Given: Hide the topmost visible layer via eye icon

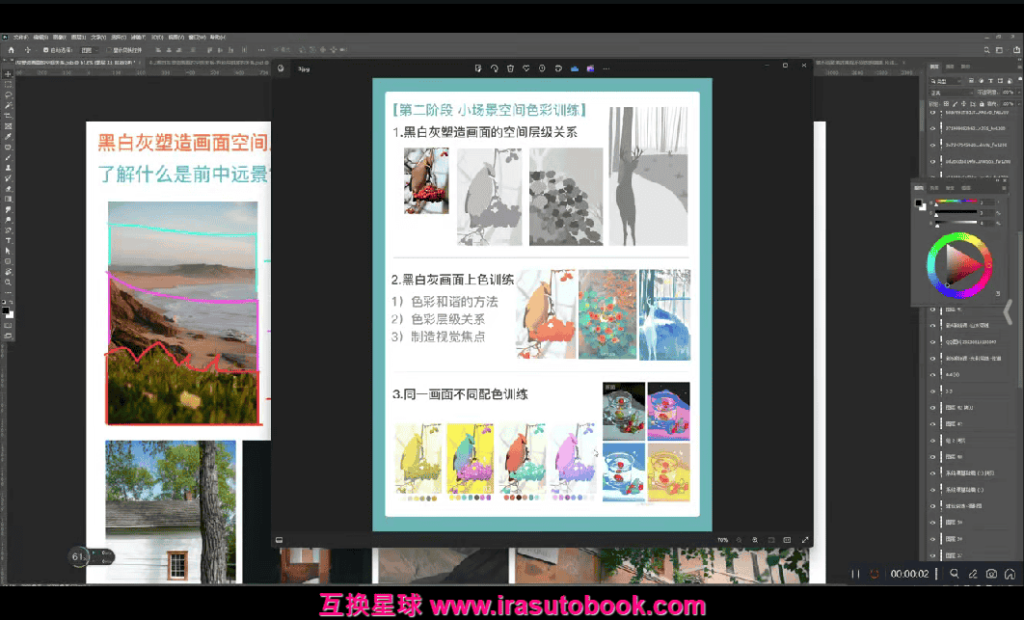Looking at the screenshot, I should tap(933, 112).
